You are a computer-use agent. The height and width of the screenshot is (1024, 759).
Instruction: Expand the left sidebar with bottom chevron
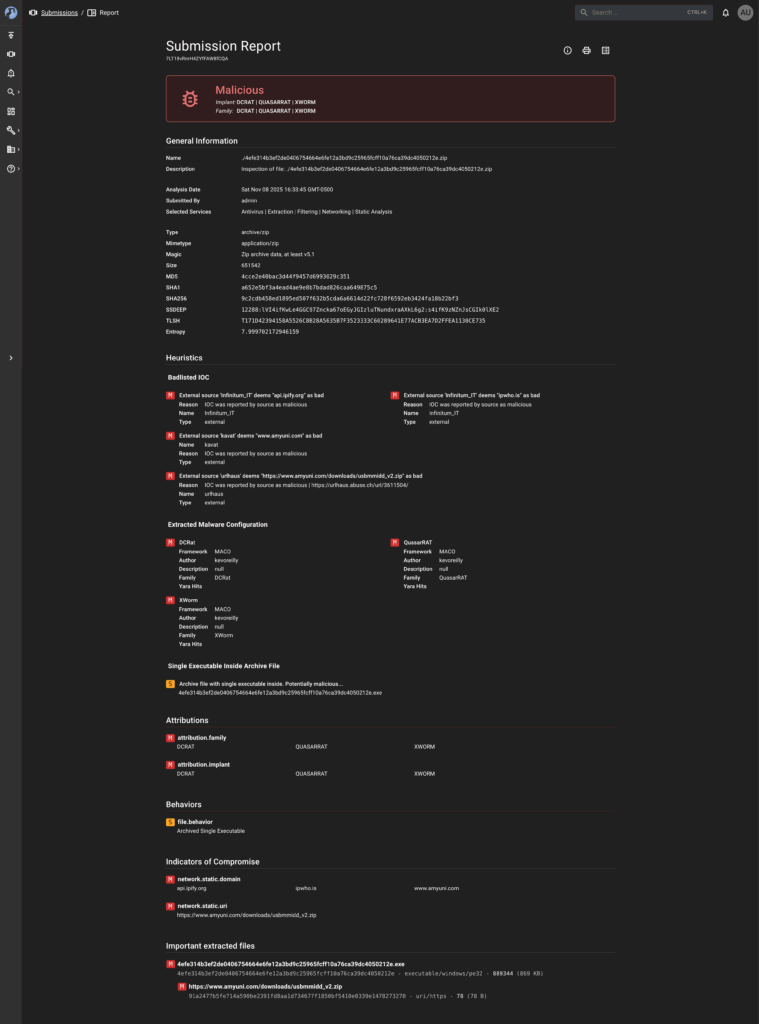[11, 357]
